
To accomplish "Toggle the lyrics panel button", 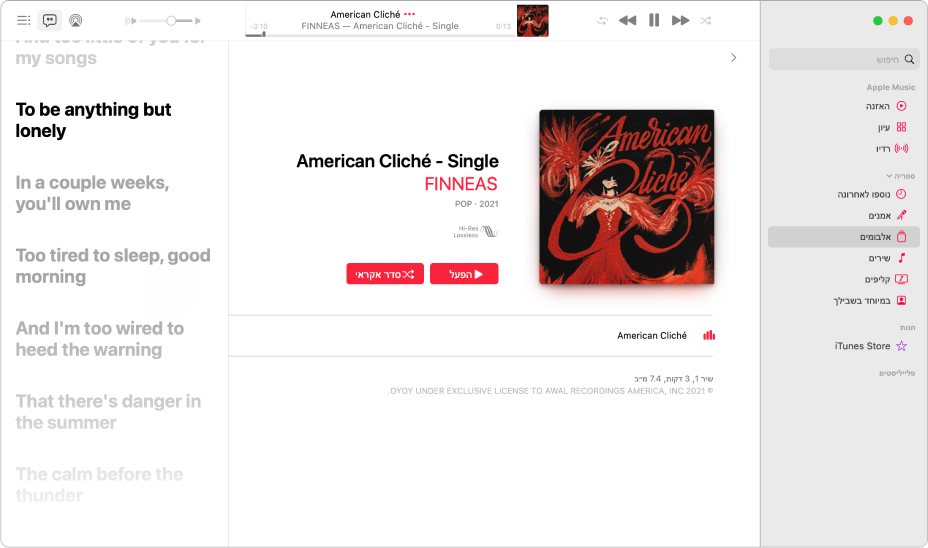I will click(x=50, y=21).
